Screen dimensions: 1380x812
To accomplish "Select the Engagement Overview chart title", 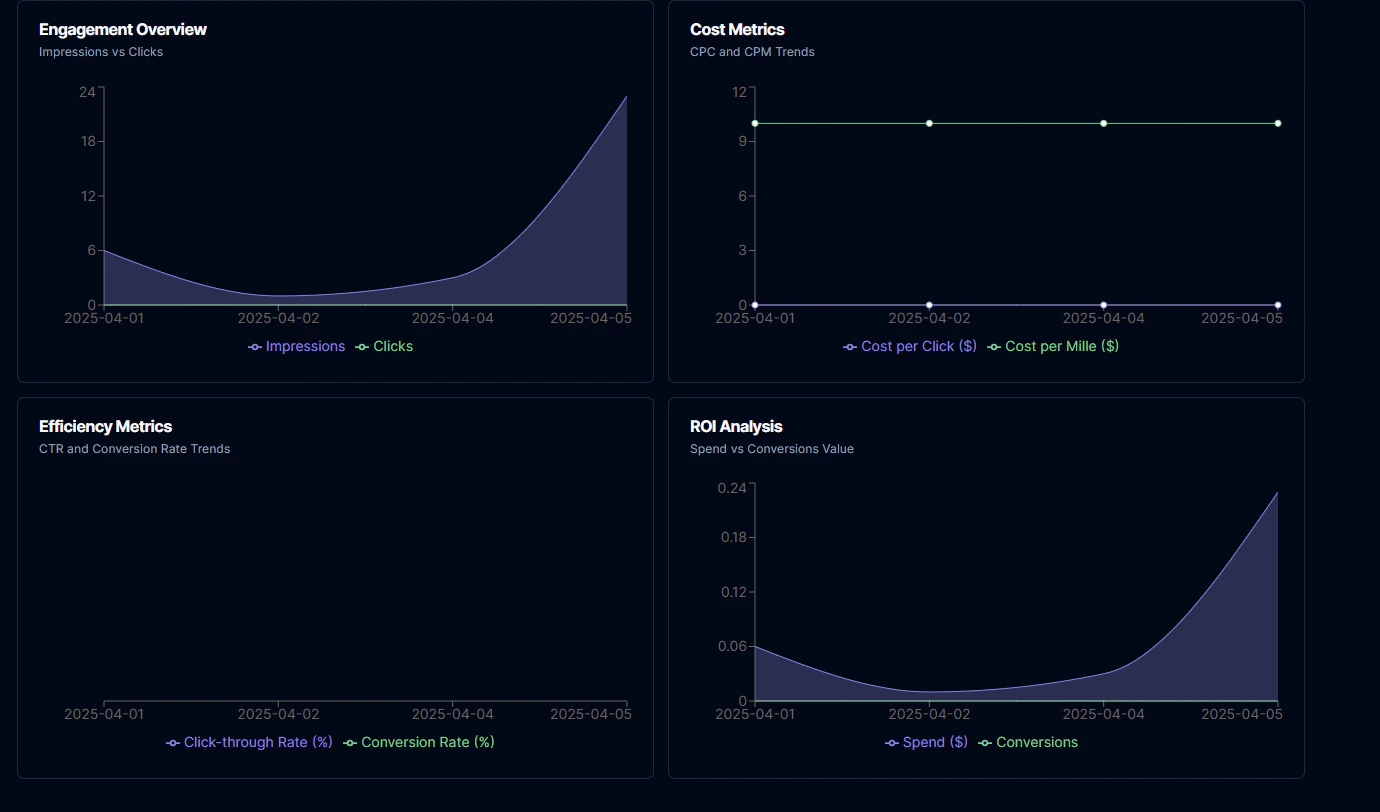I will tap(122, 29).
